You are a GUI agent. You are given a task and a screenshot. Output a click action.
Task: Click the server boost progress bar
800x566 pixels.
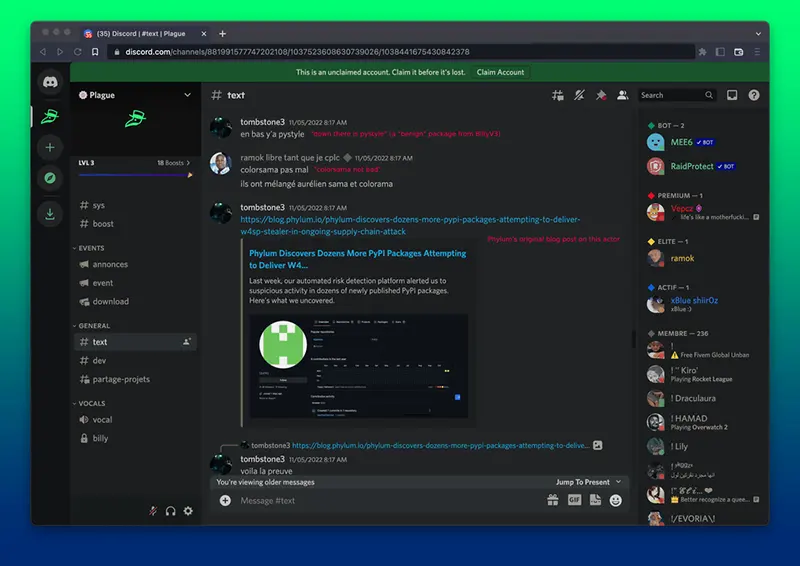tap(135, 175)
